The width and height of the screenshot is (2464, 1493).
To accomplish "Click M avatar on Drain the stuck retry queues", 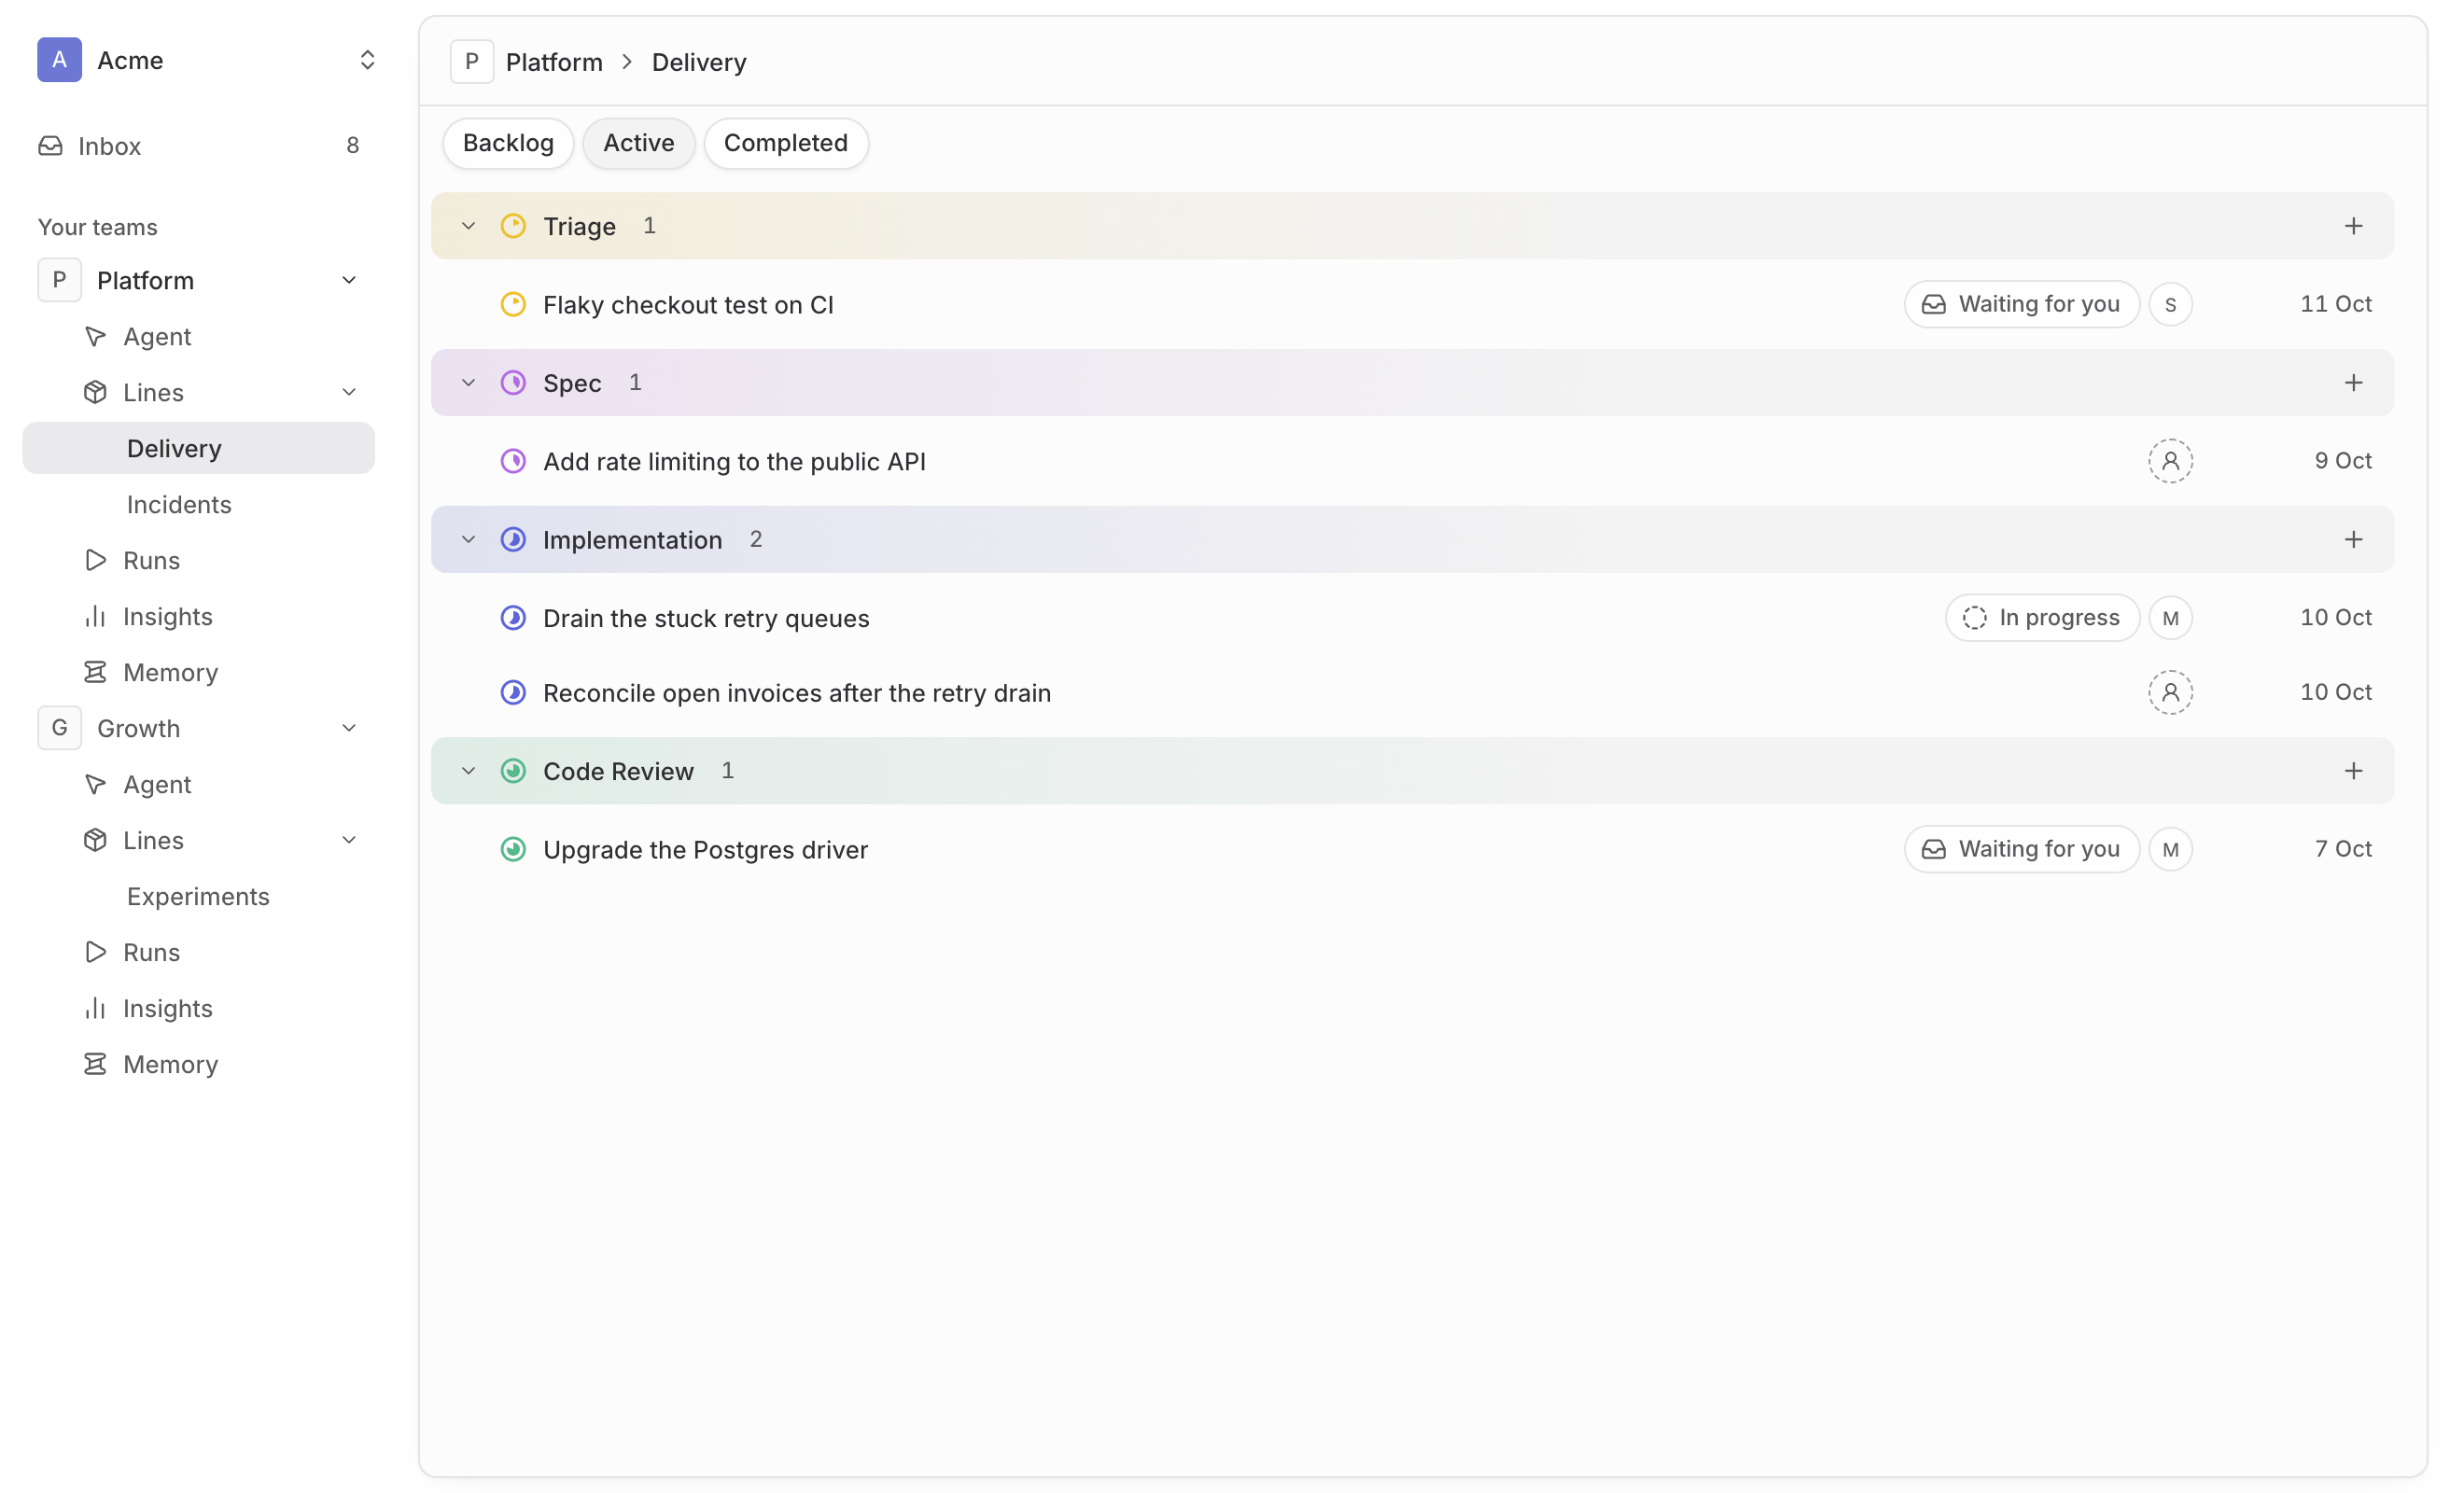I will point(2170,618).
